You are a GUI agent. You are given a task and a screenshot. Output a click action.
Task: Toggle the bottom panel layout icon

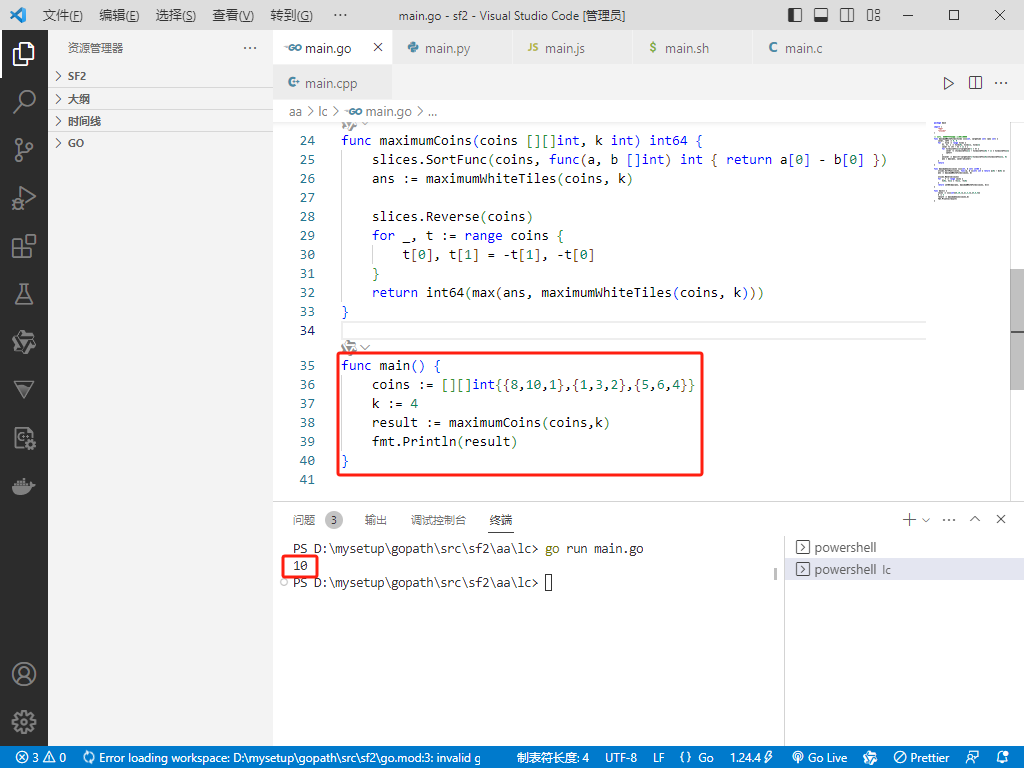pos(821,15)
